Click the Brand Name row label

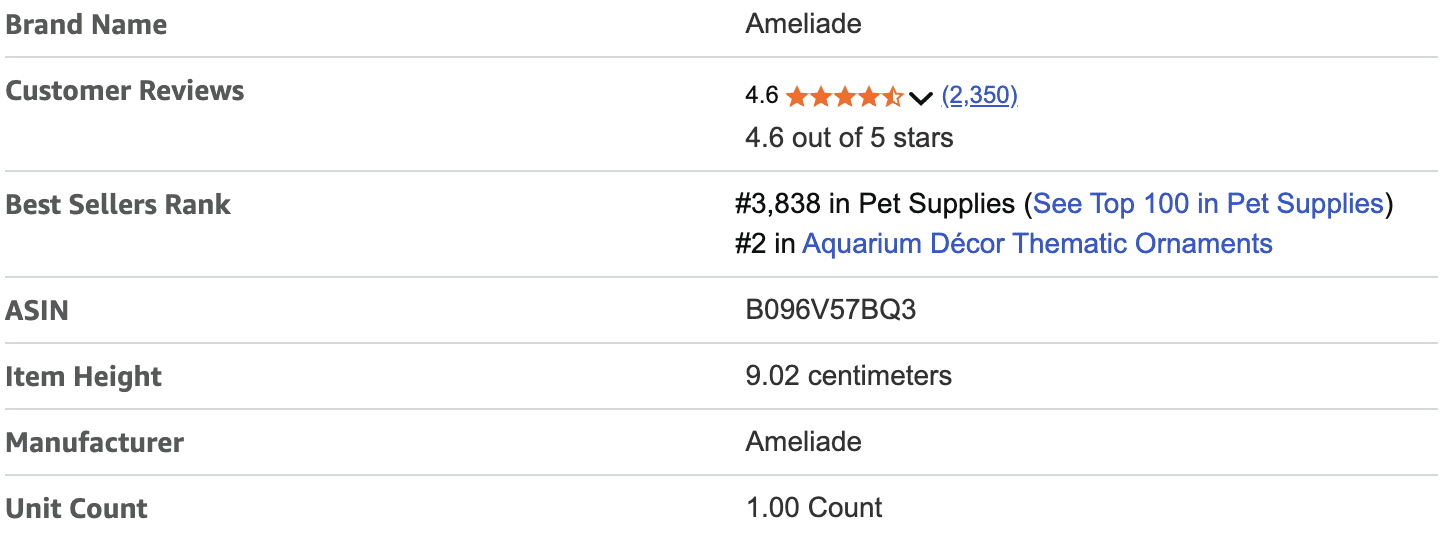point(86,25)
